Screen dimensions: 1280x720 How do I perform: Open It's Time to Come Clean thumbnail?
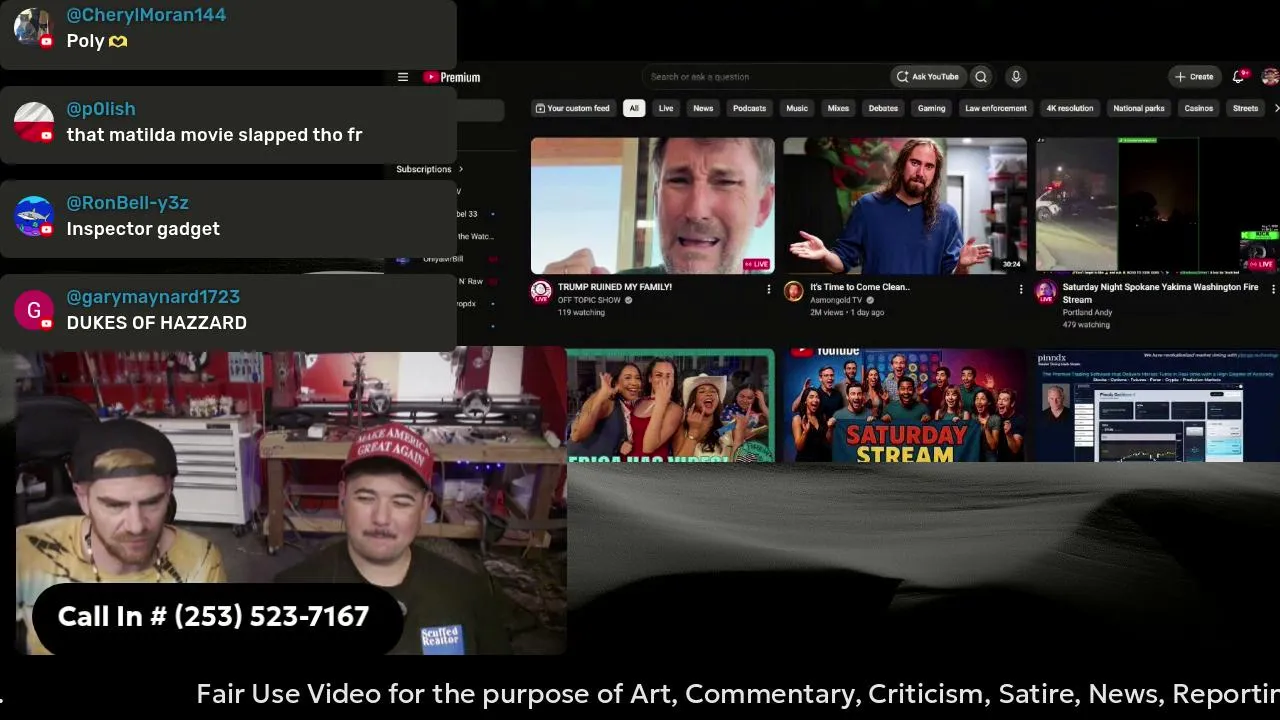point(905,205)
